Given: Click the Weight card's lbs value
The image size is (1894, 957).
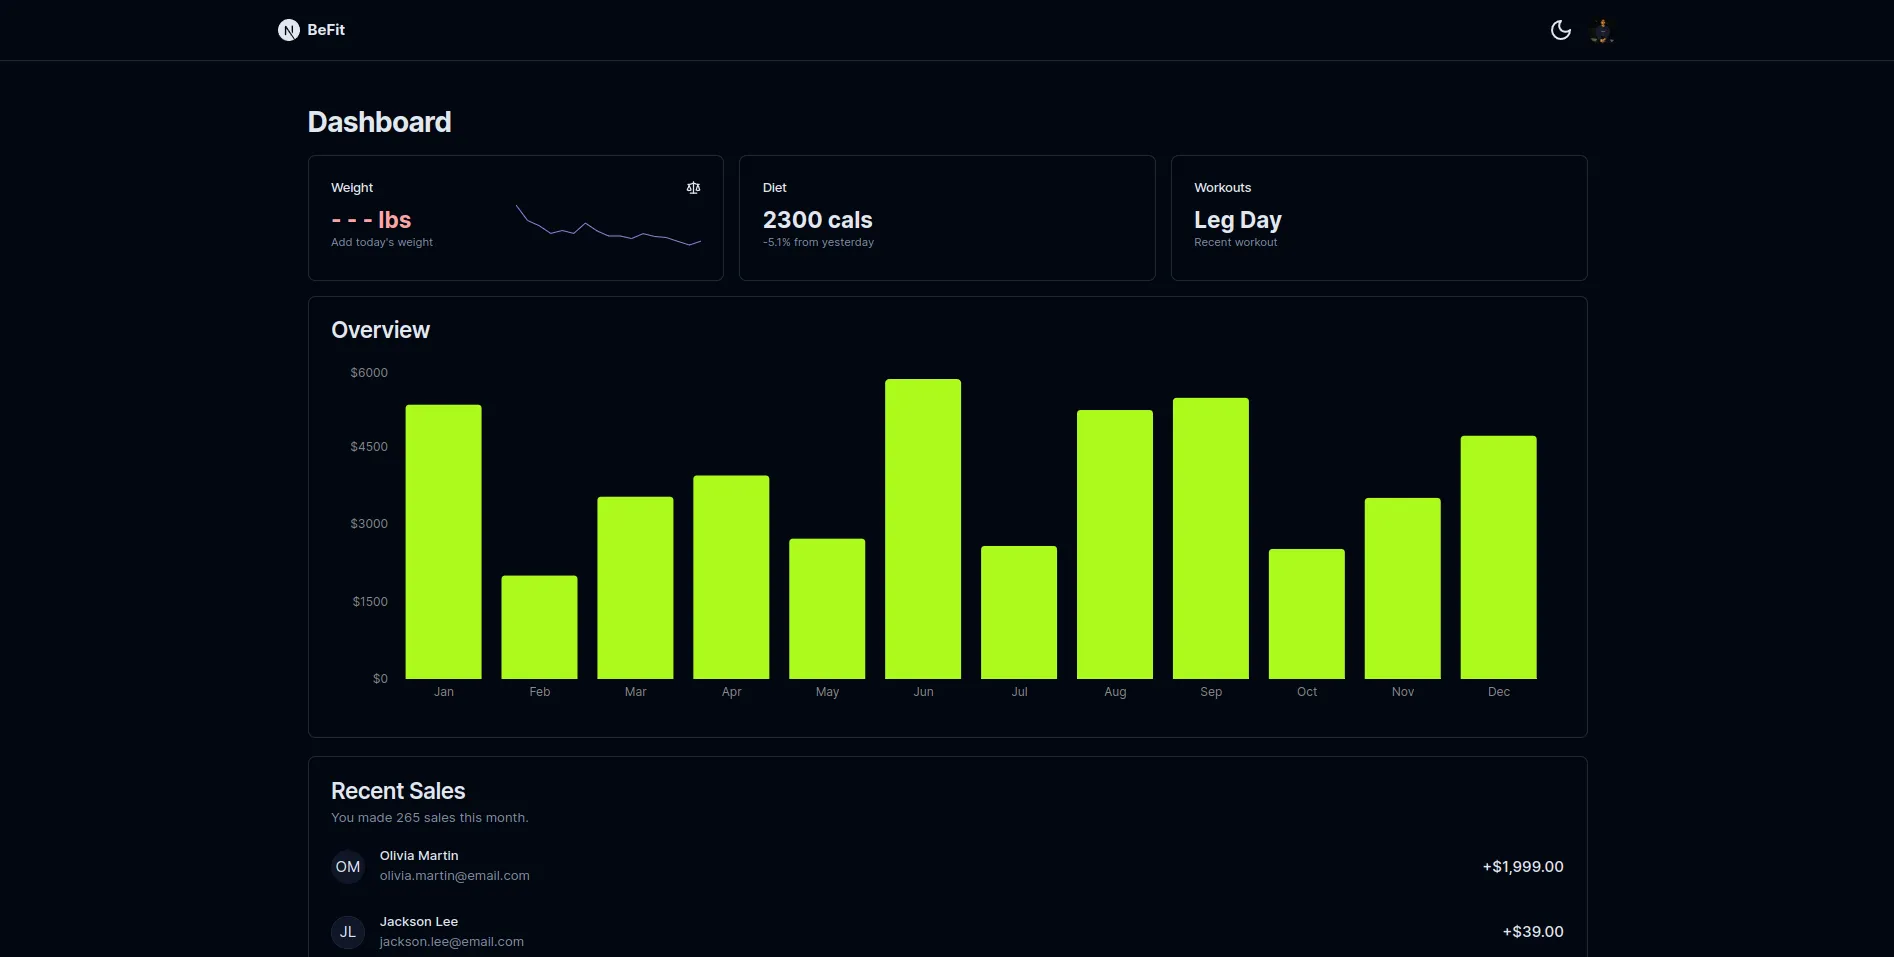Looking at the screenshot, I should pos(371,220).
